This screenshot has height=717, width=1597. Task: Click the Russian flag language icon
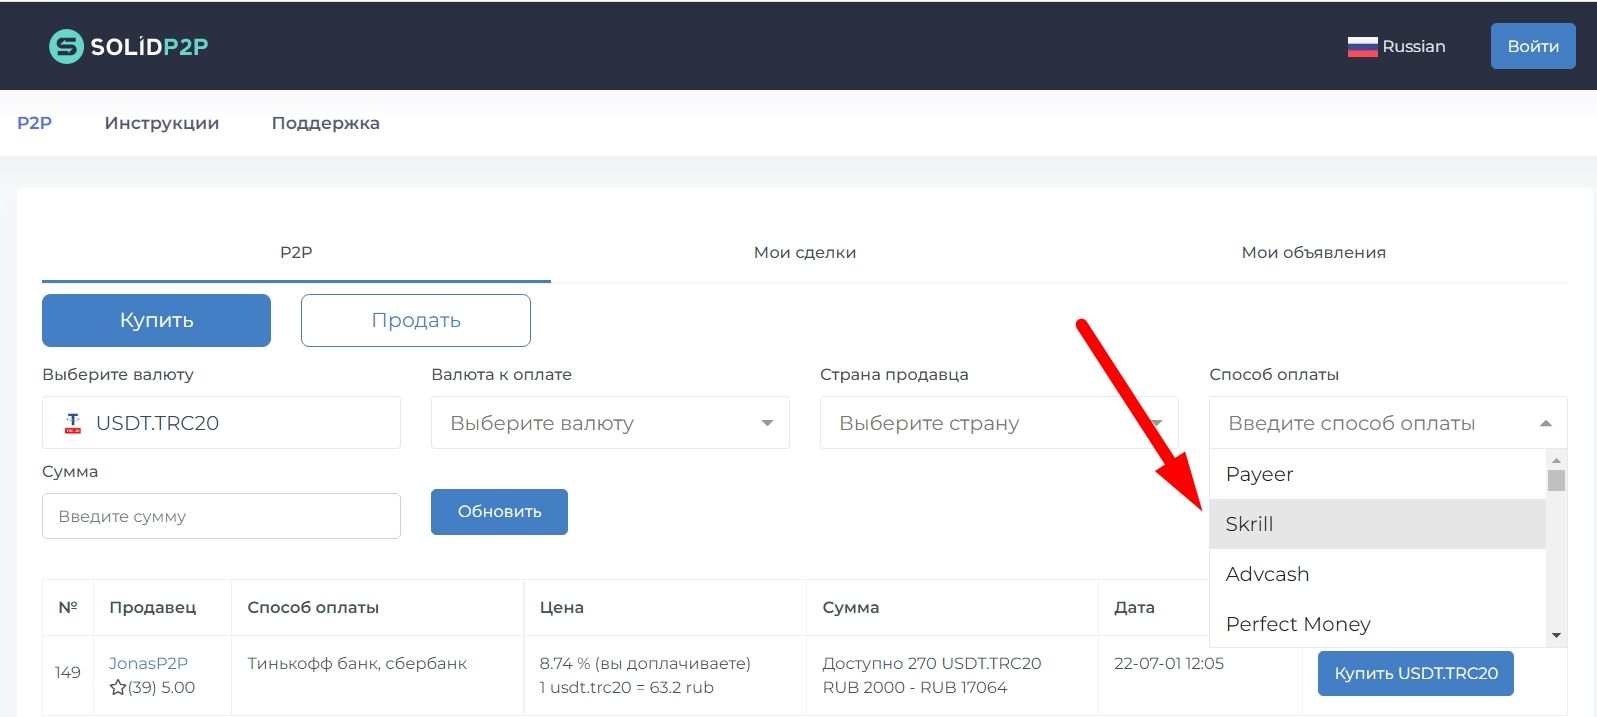(1362, 46)
